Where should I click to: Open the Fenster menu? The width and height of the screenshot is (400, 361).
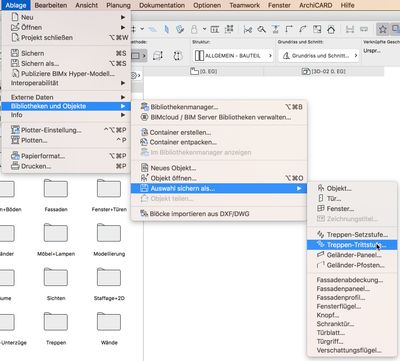click(279, 5)
